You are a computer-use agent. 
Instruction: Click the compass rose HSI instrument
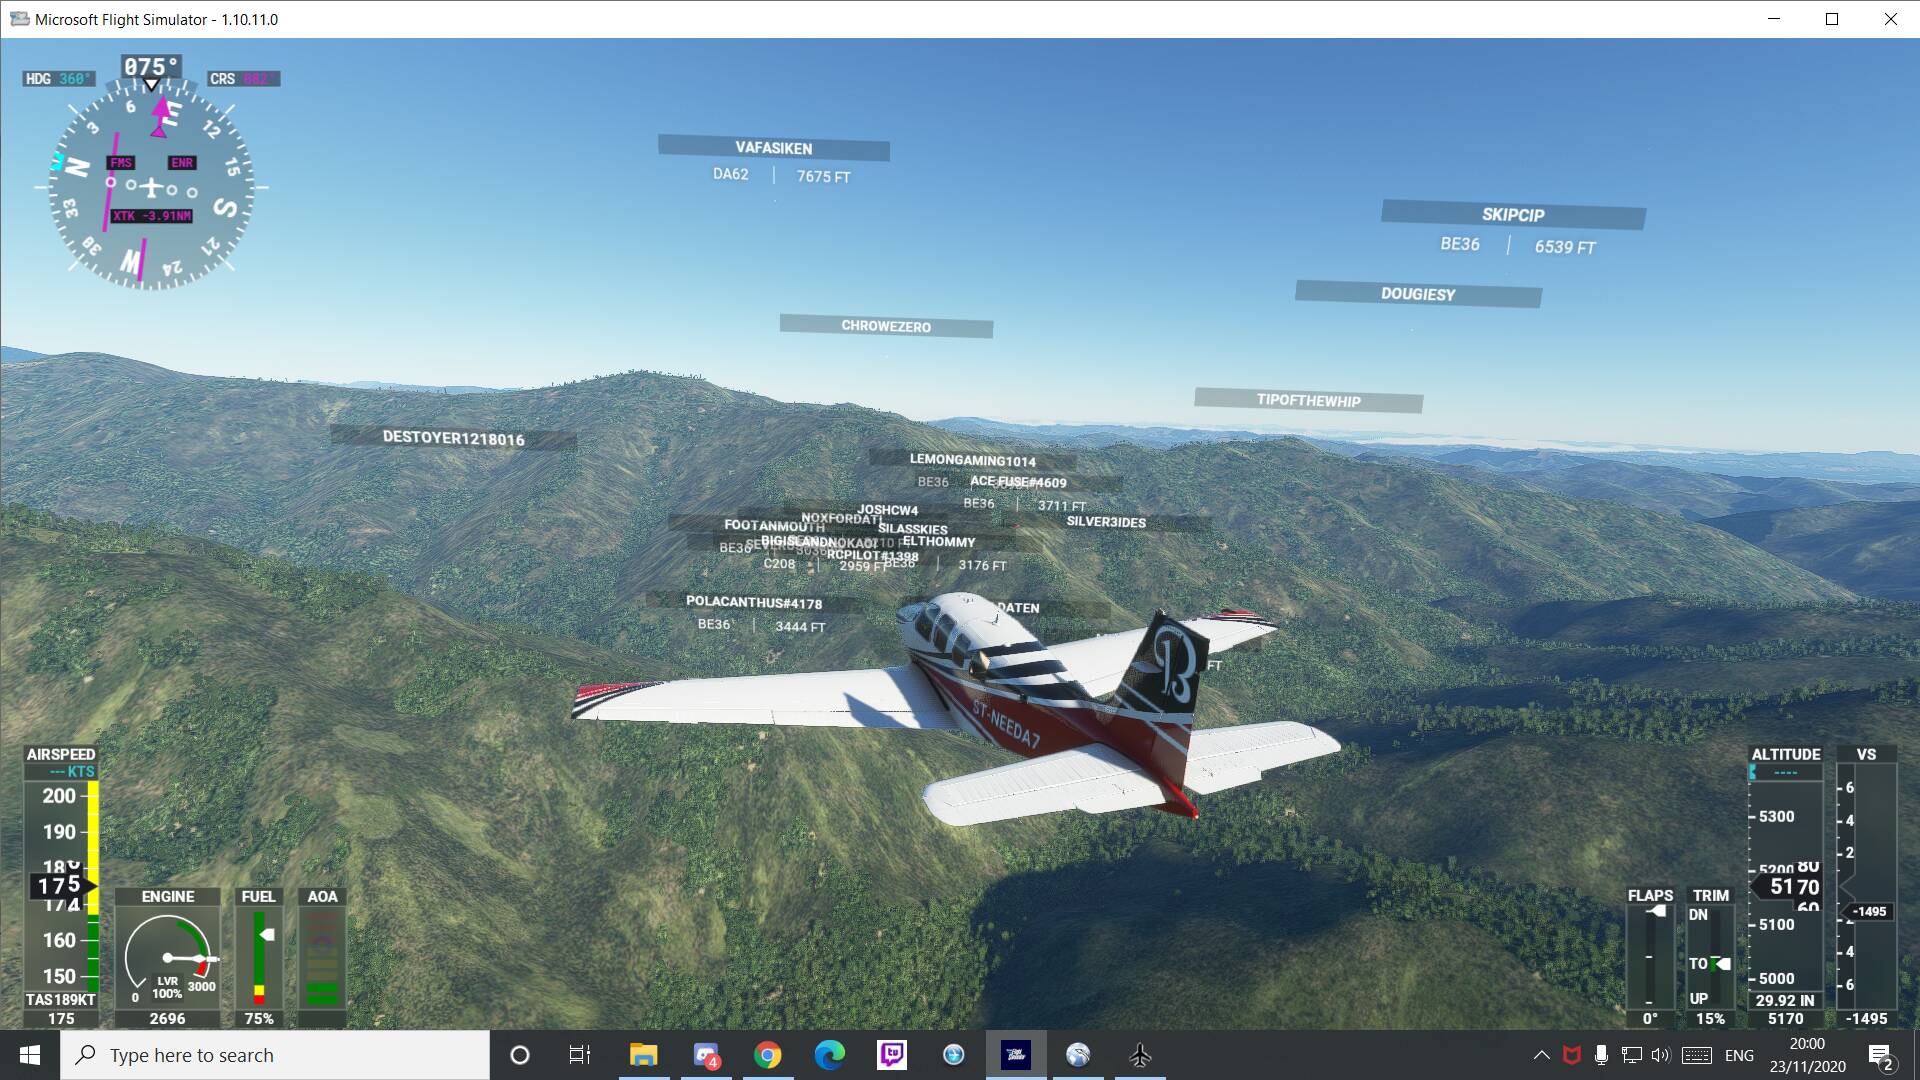(x=151, y=187)
